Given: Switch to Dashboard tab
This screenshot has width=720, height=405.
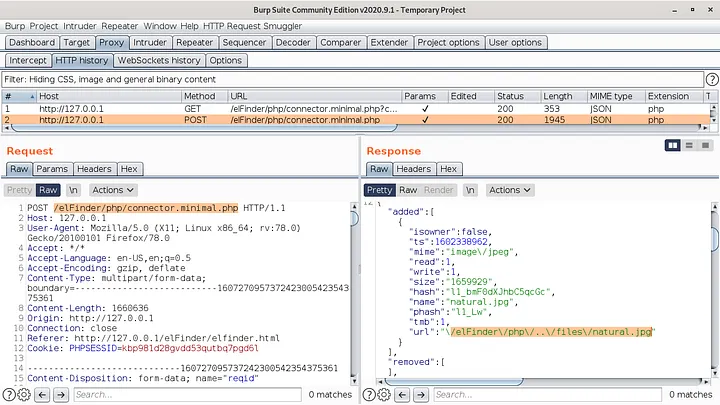Looking at the screenshot, I should pyautogui.click(x=32, y=43).
